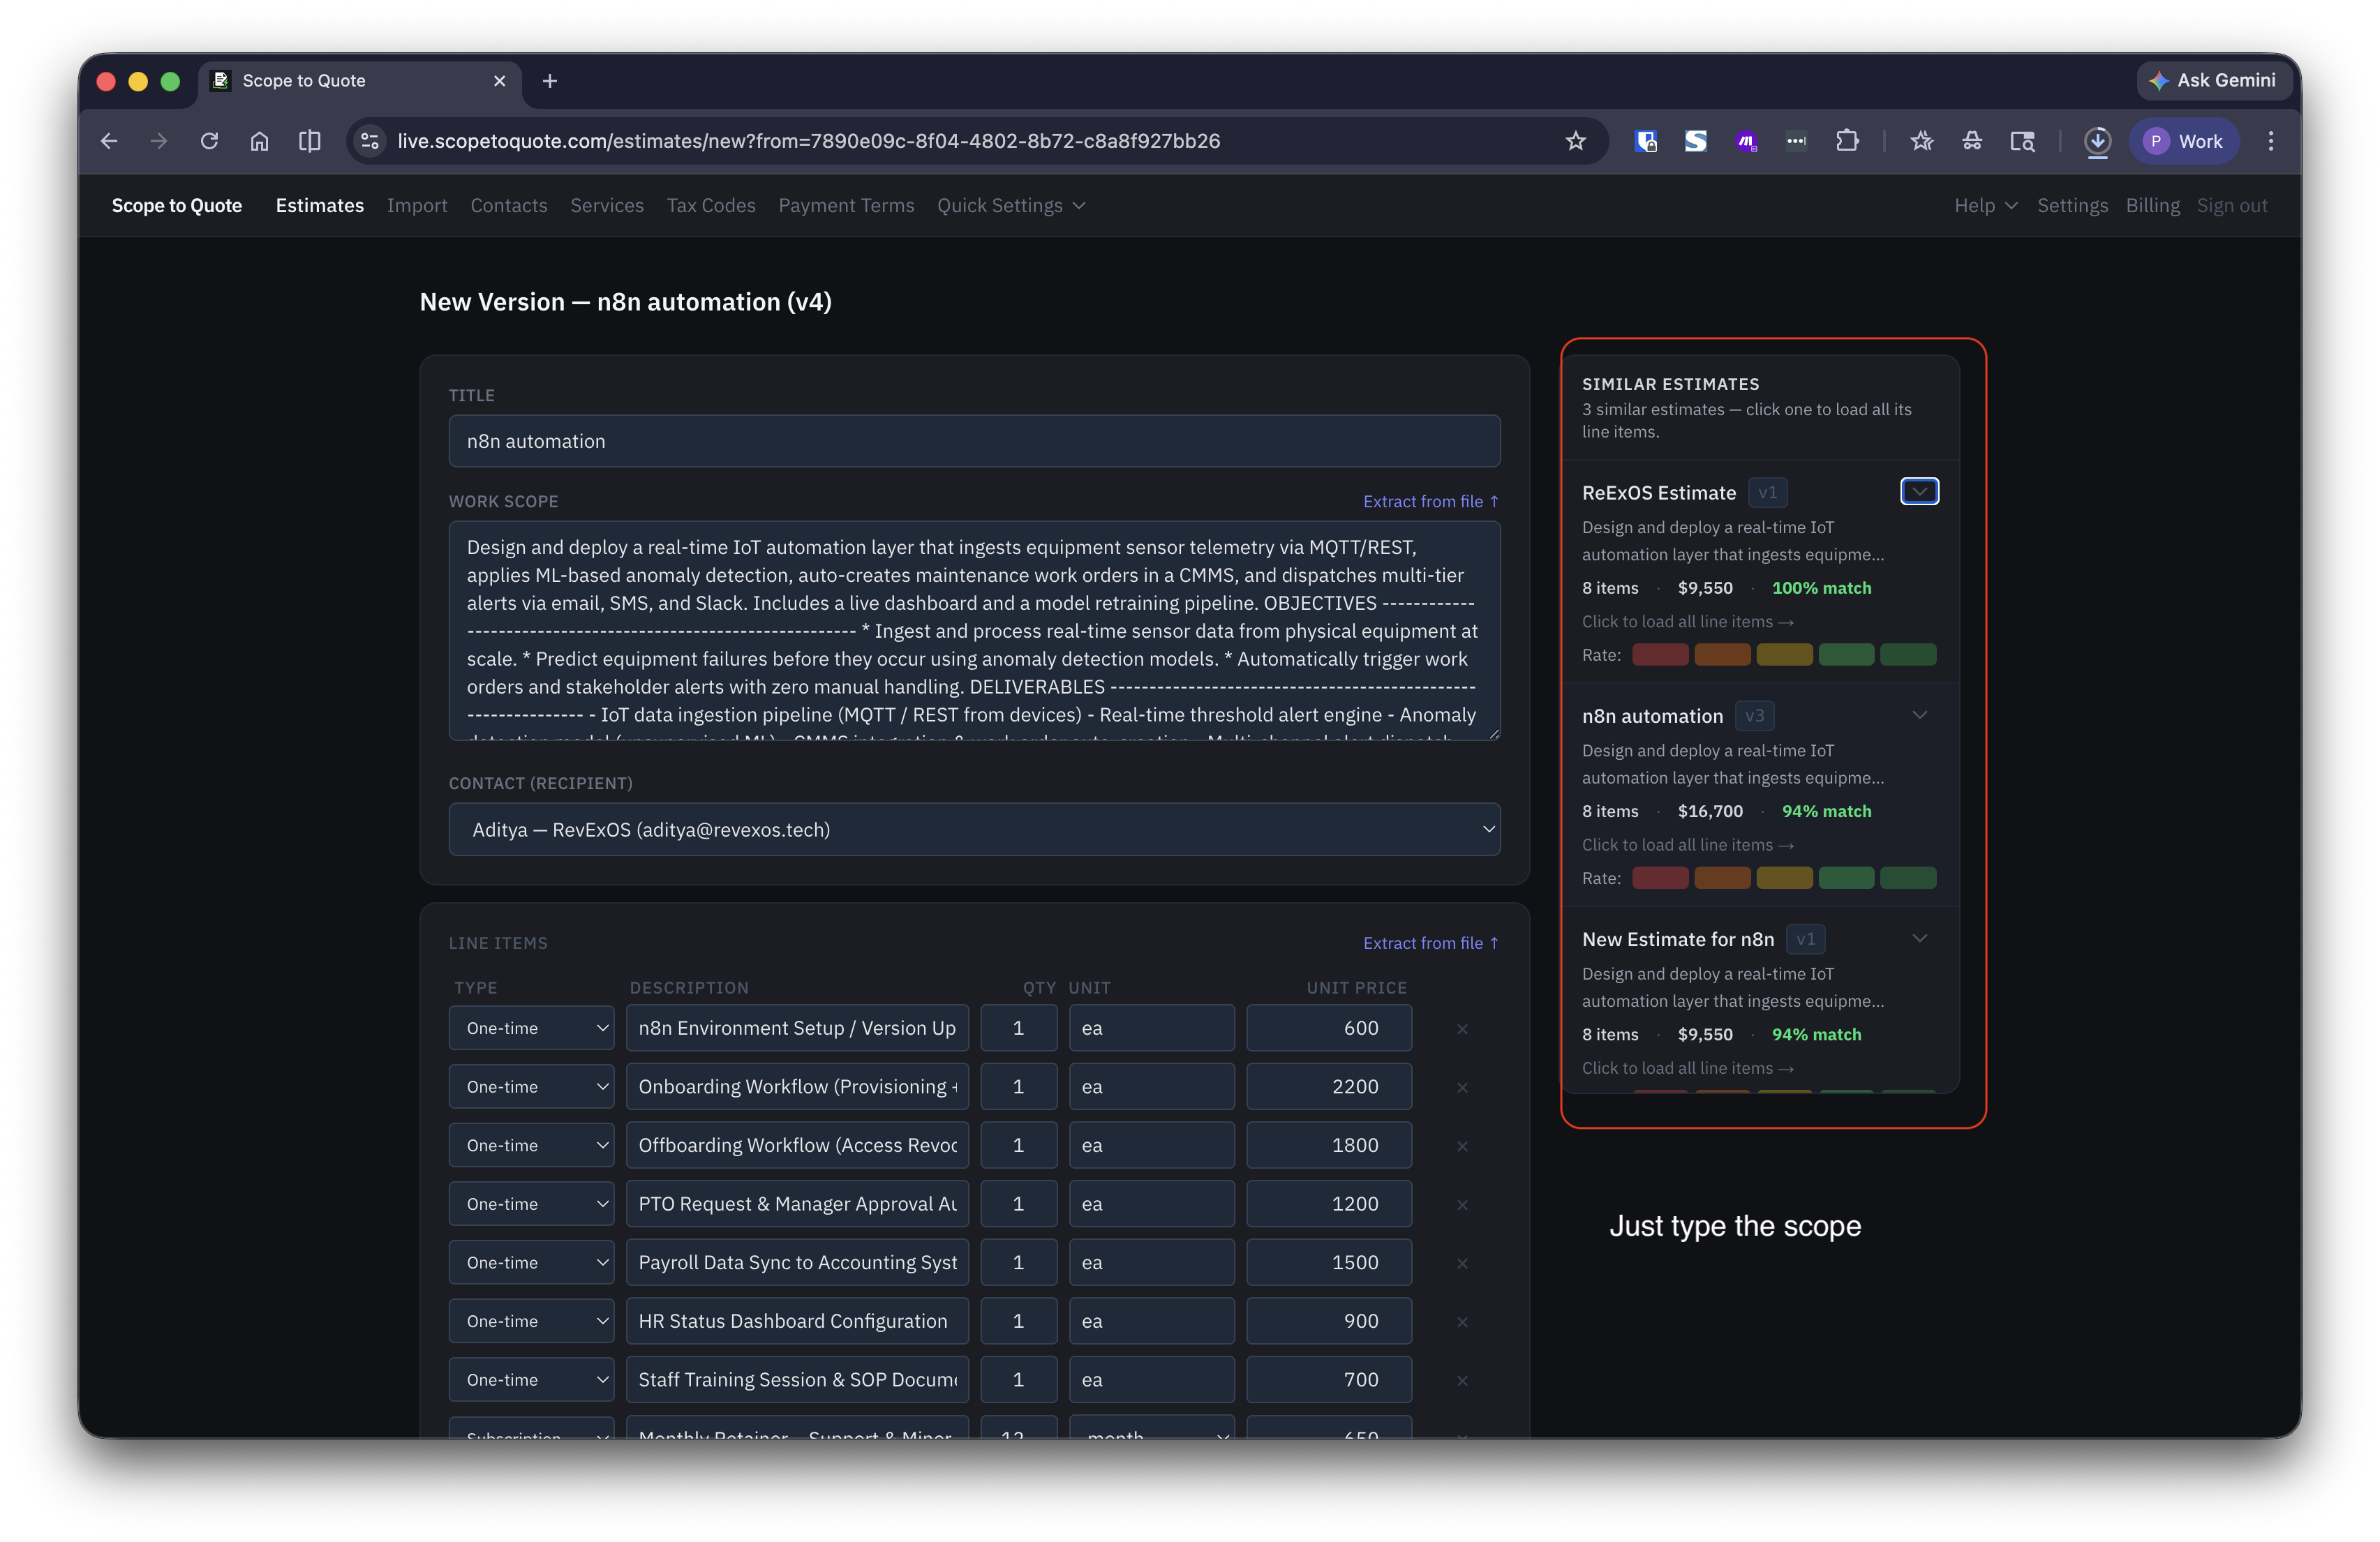This screenshot has width=2380, height=1542.
Task: Pick the red rate swatch for ReExOS Estimate
Action: [1659, 655]
